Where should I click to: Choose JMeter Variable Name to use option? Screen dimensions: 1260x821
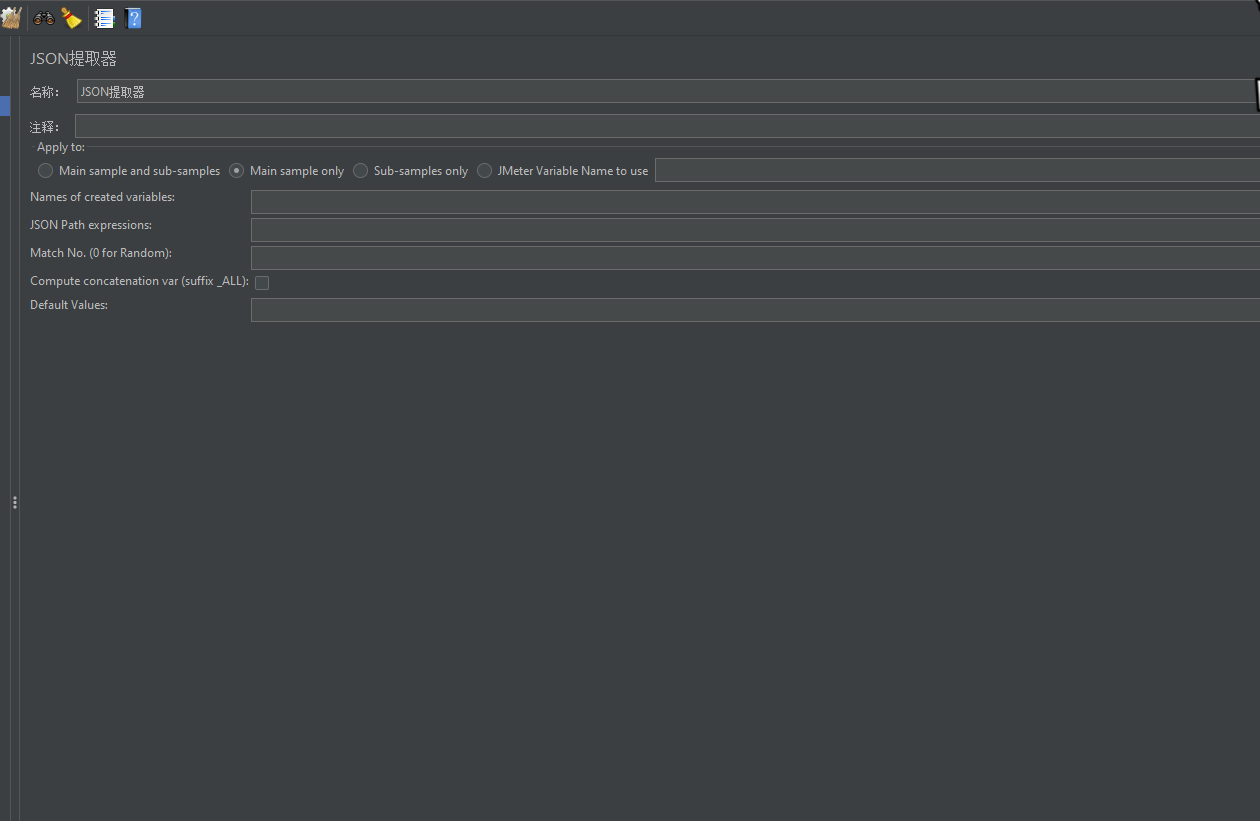pyautogui.click(x=484, y=170)
